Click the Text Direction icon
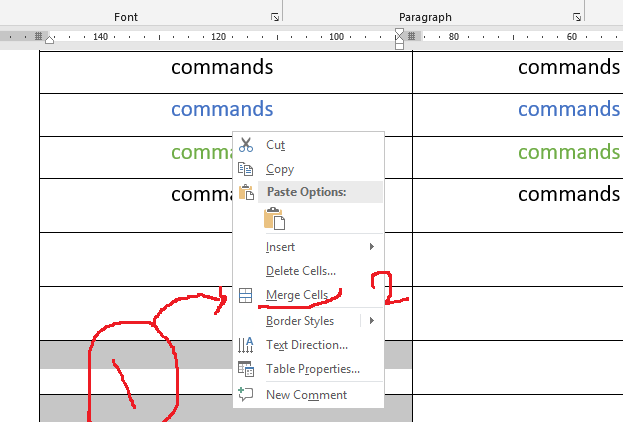Viewport: 623px width, 422px height. click(x=246, y=345)
